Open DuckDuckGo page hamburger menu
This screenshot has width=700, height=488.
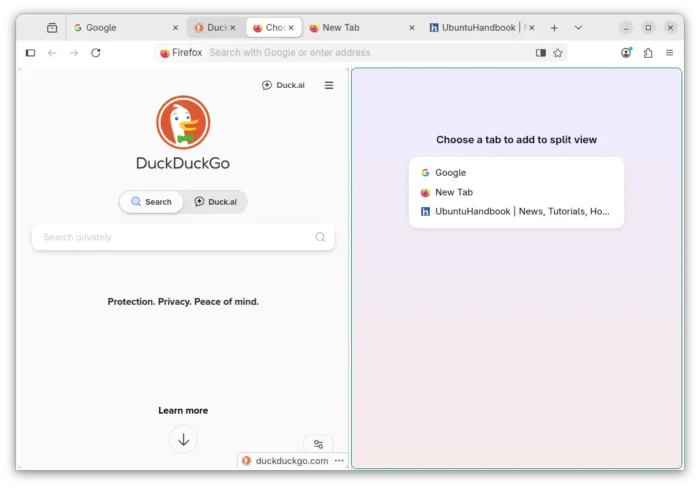click(329, 86)
